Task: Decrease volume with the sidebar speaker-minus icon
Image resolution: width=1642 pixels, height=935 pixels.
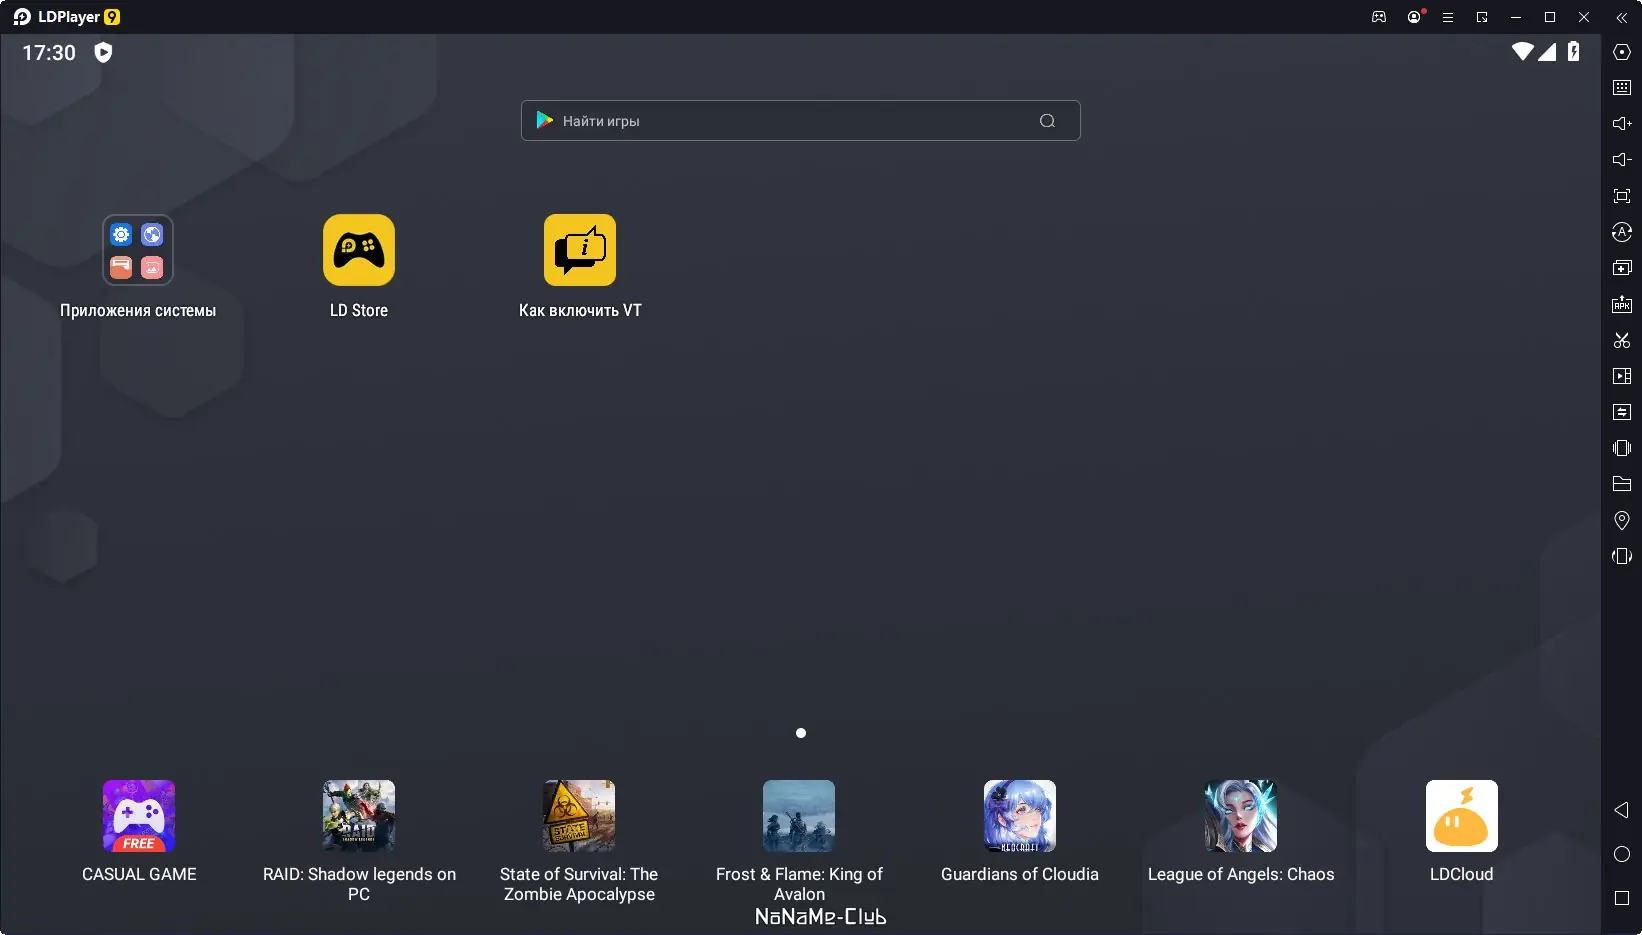Action: [1622, 160]
